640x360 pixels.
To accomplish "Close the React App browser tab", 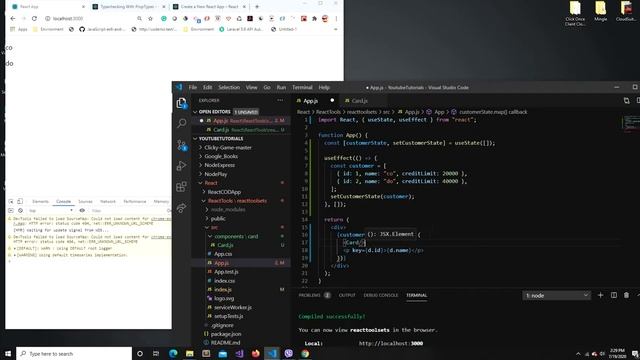I will tap(84, 7).
